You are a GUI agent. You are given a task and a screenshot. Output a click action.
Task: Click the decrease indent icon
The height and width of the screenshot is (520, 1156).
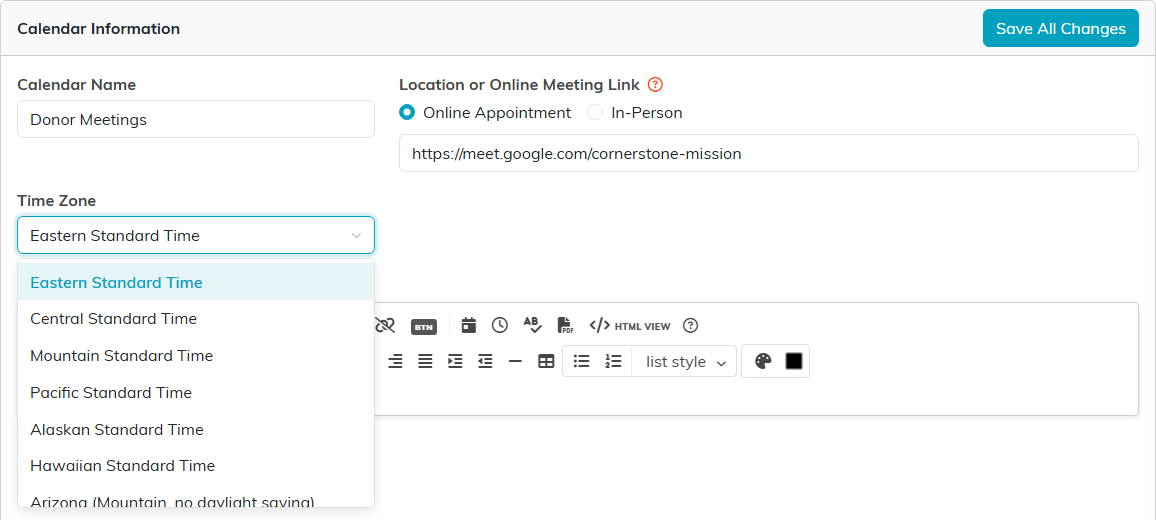point(485,361)
